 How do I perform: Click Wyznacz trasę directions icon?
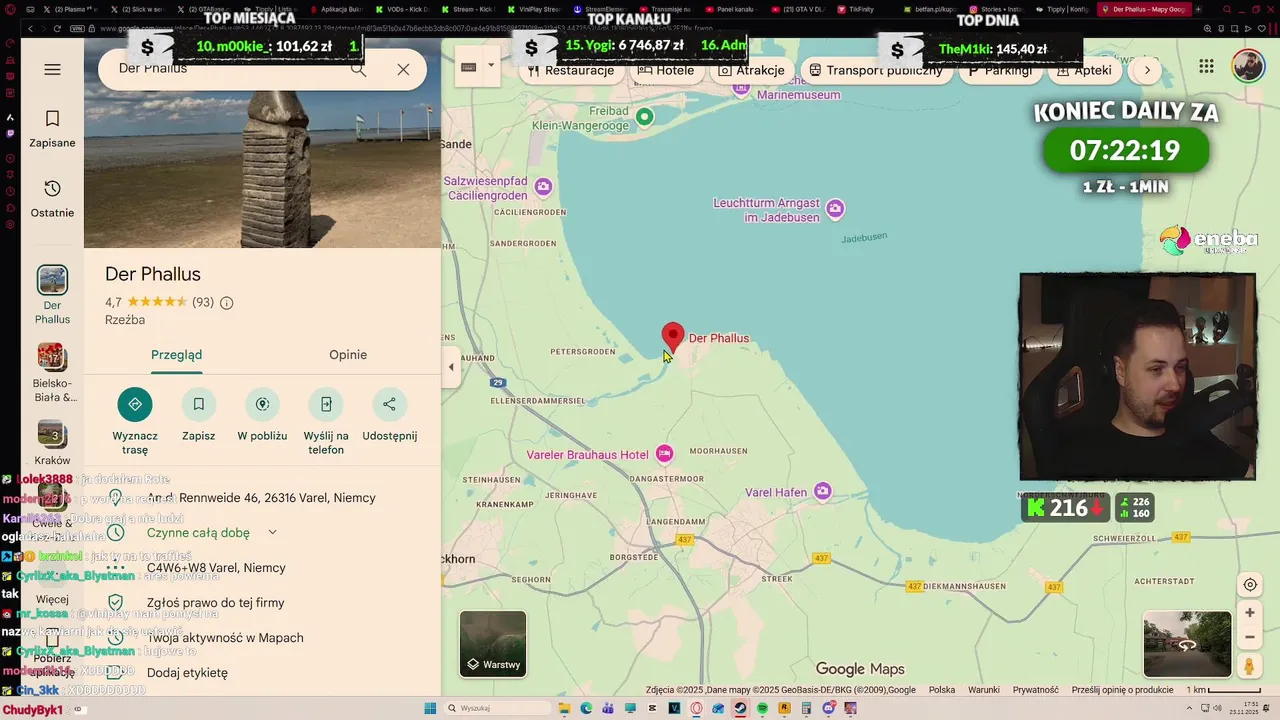click(x=135, y=404)
